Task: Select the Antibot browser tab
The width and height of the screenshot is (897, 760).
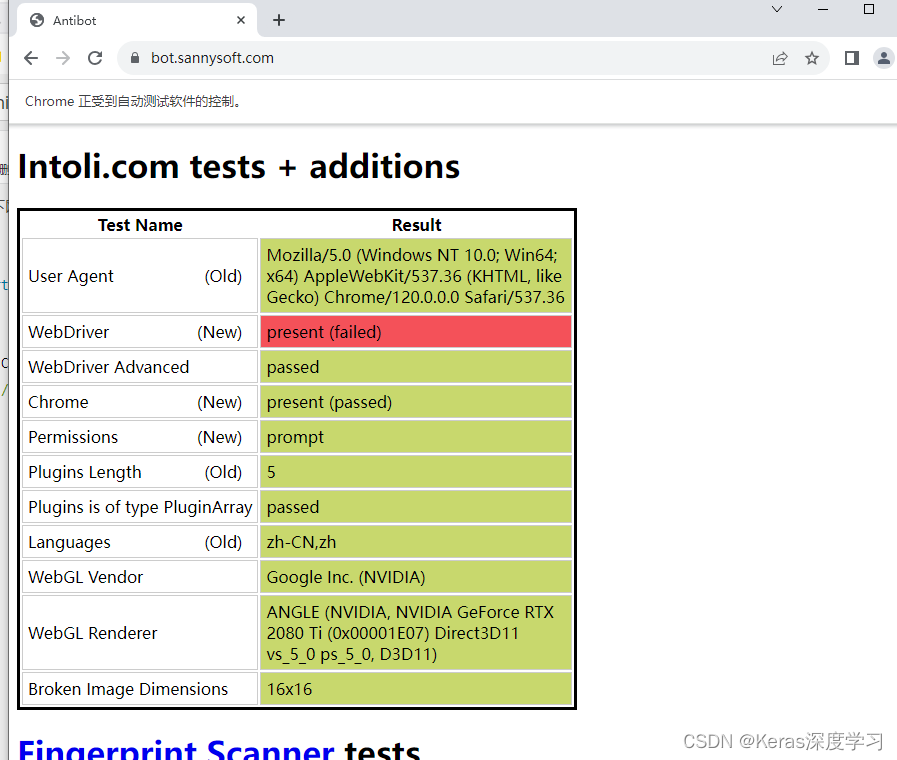Action: 137,21
